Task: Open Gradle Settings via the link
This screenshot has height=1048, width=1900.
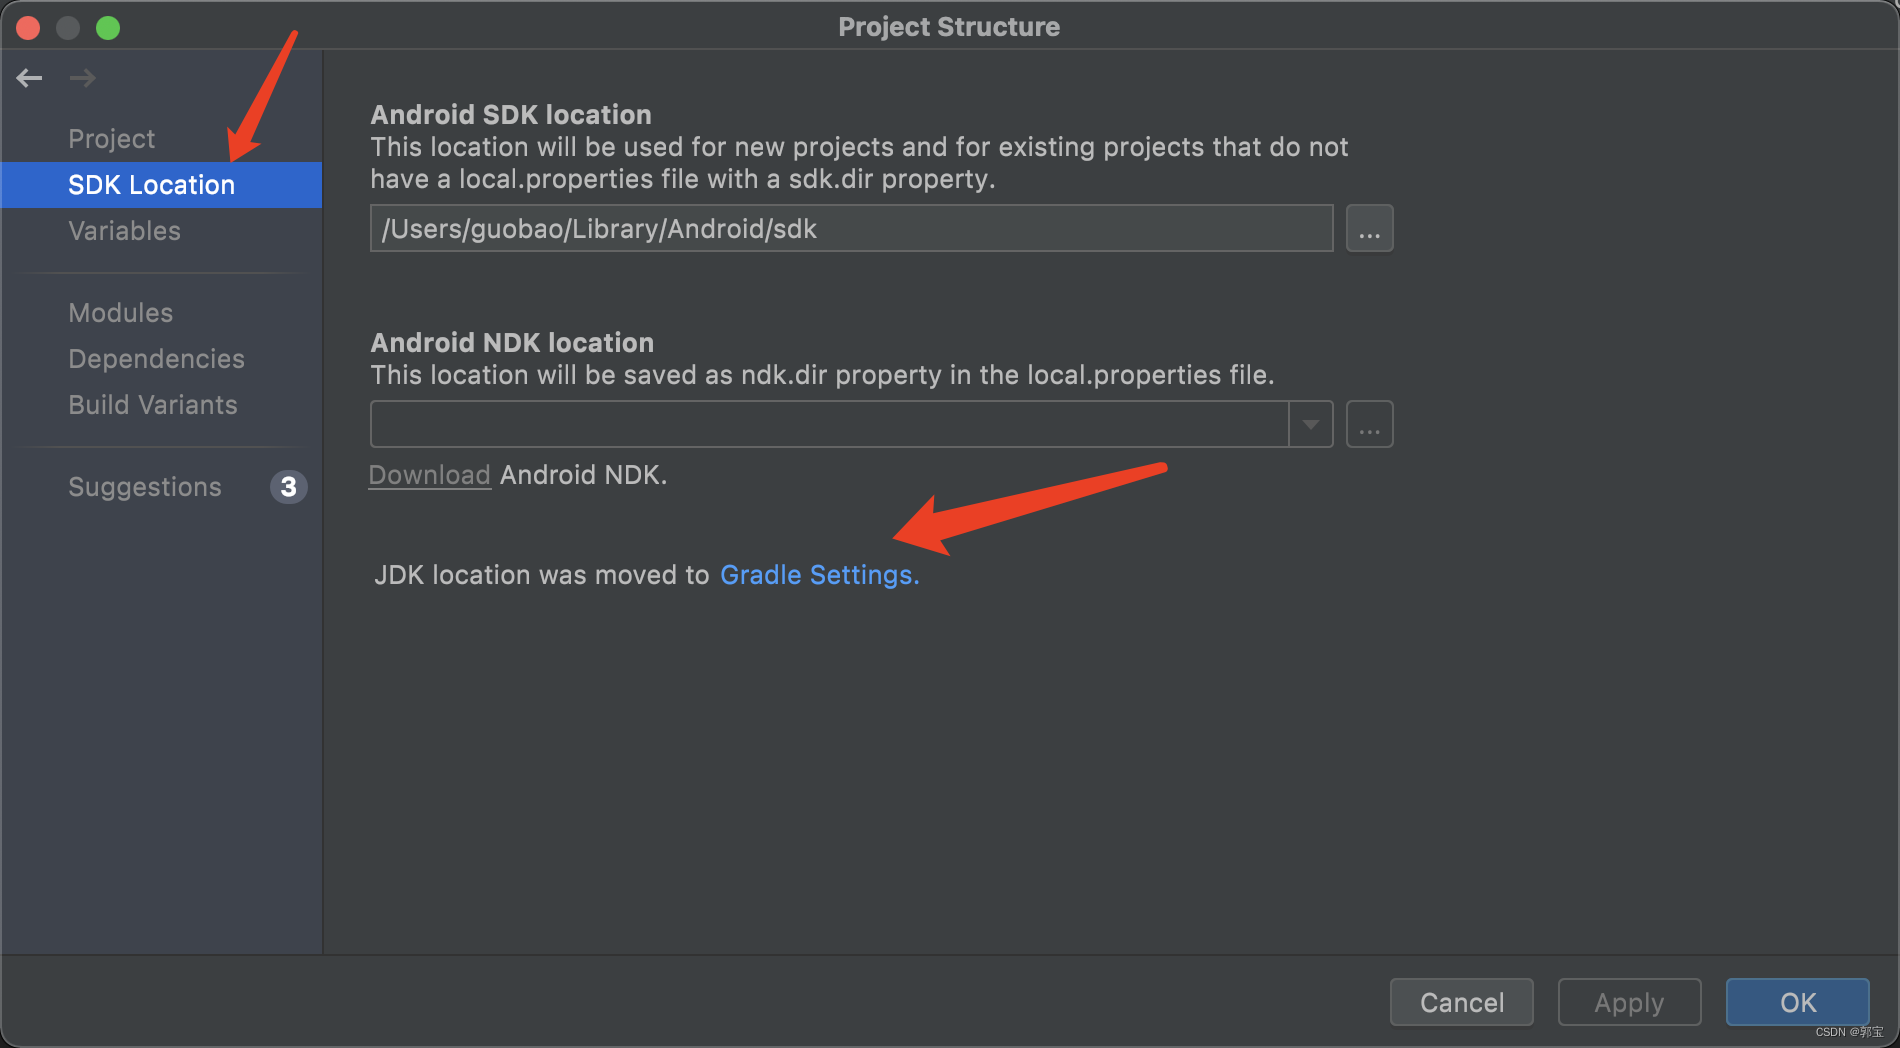Action: (819, 575)
